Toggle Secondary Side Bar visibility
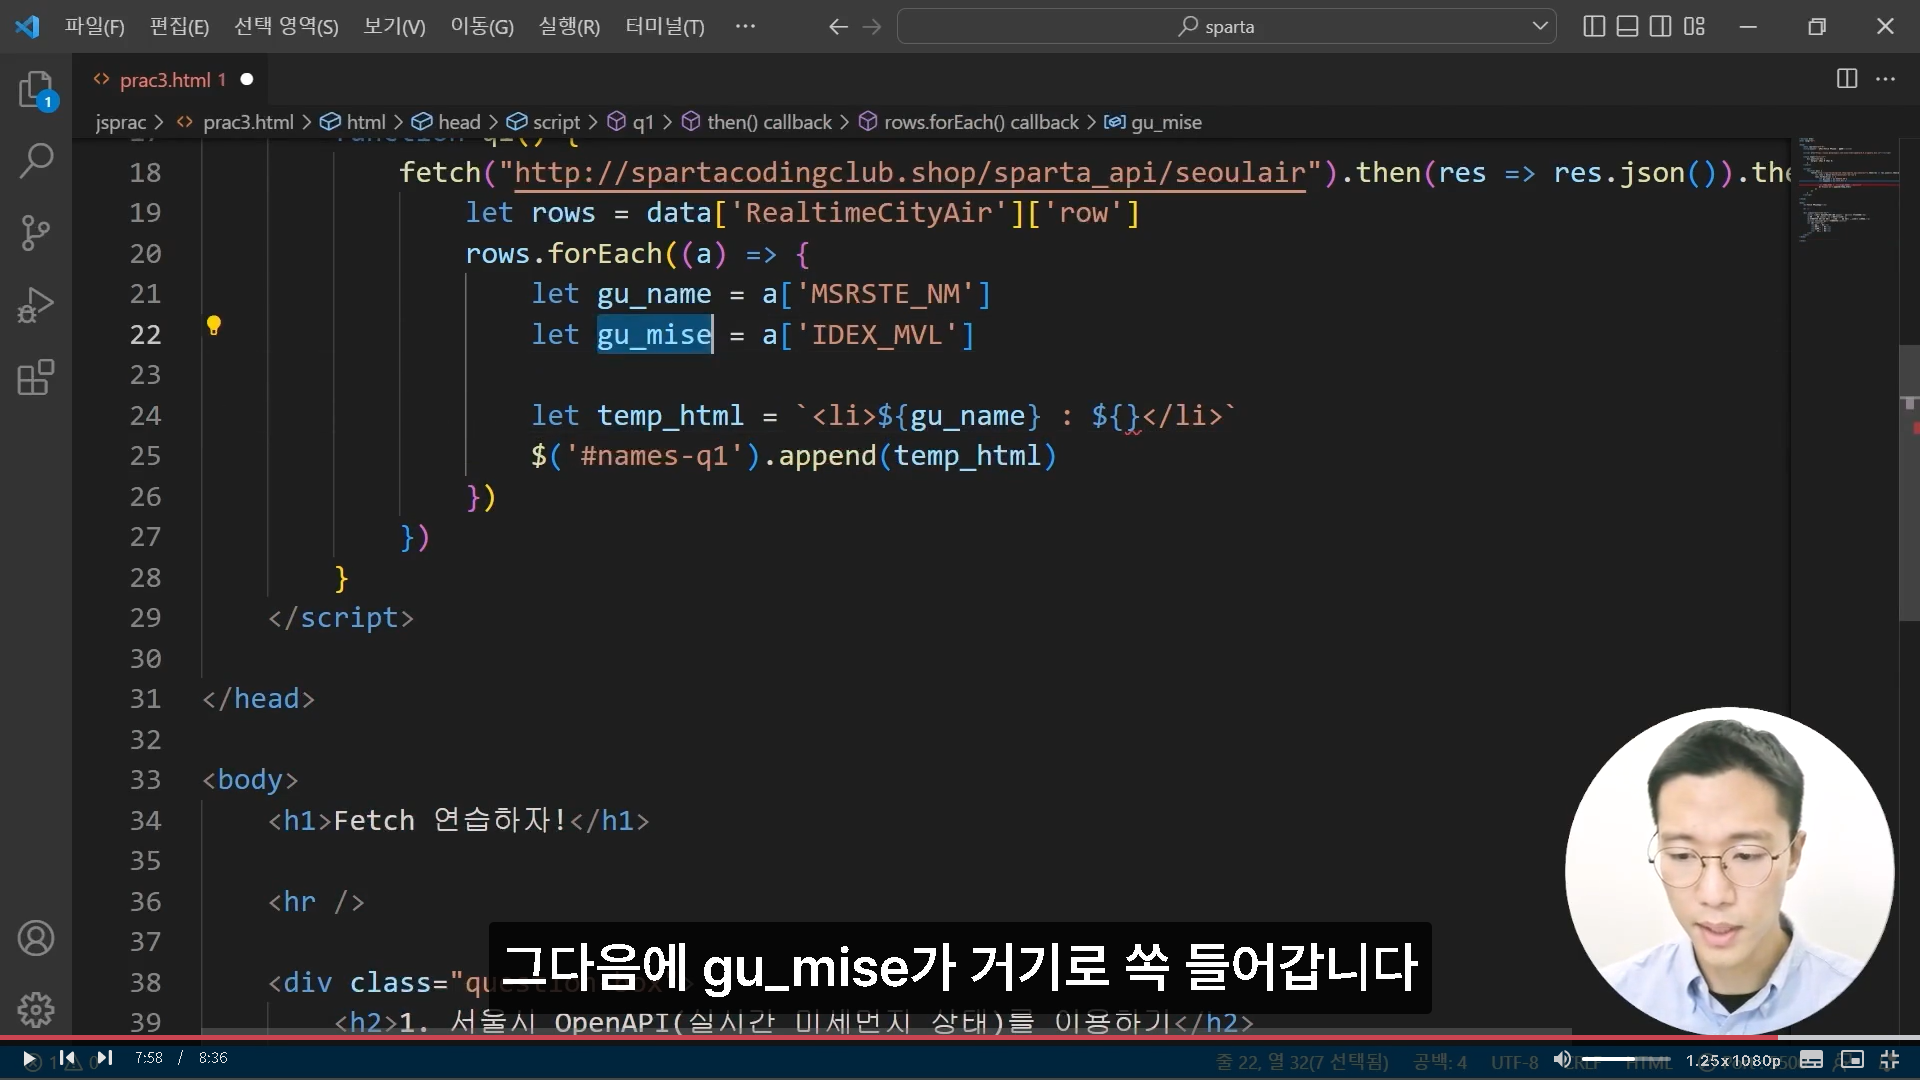Screen dimensions: 1920x1080 tap(1661, 26)
